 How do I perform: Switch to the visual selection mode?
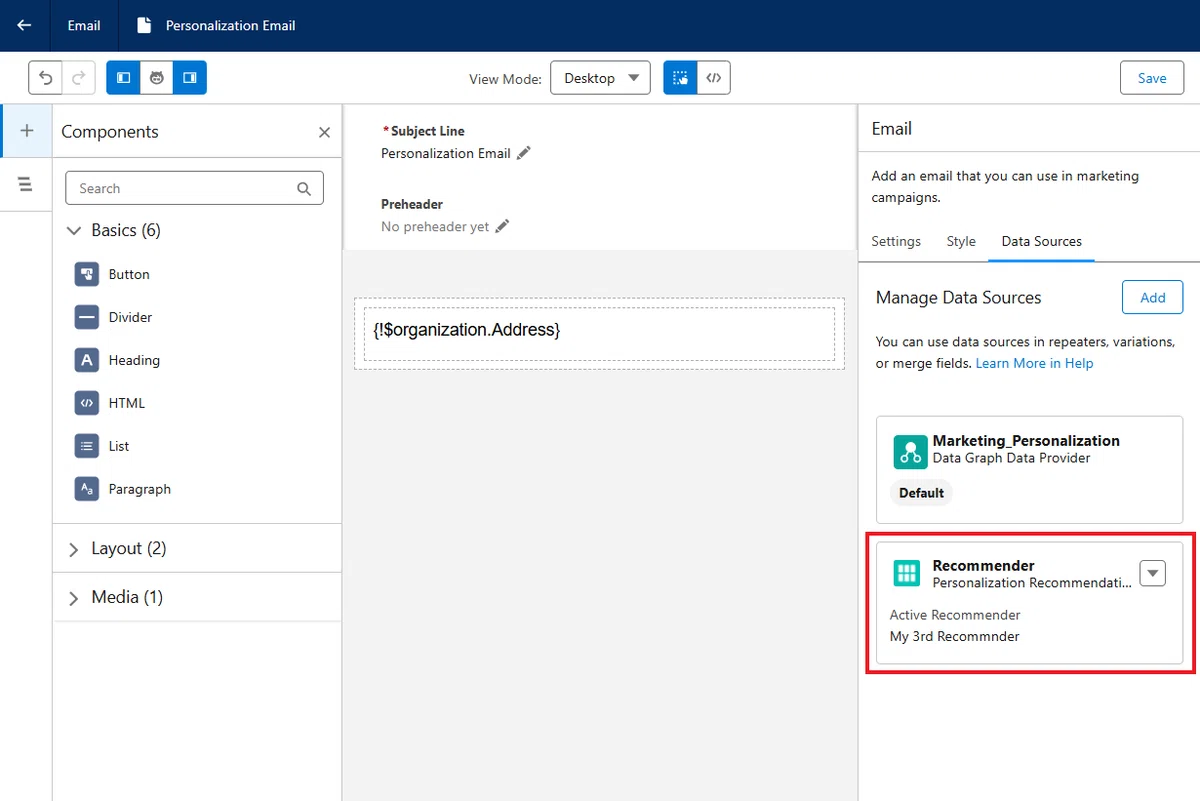(x=680, y=77)
